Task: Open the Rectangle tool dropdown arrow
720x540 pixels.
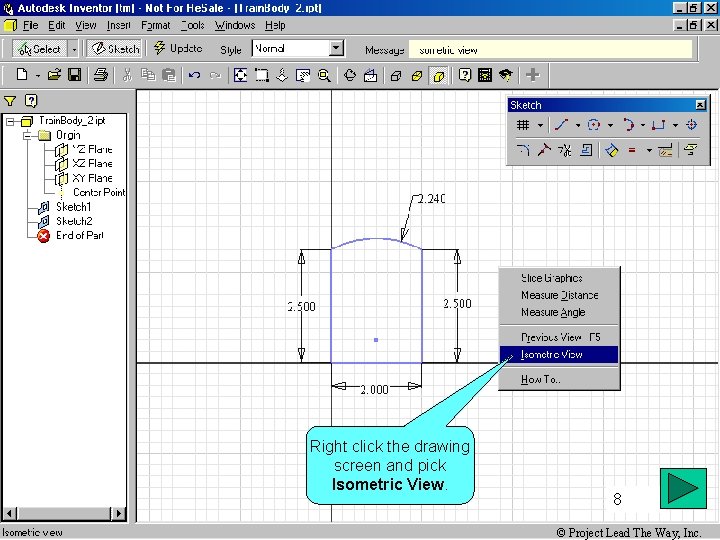Action: pyautogui.click(x=675, y=125)
